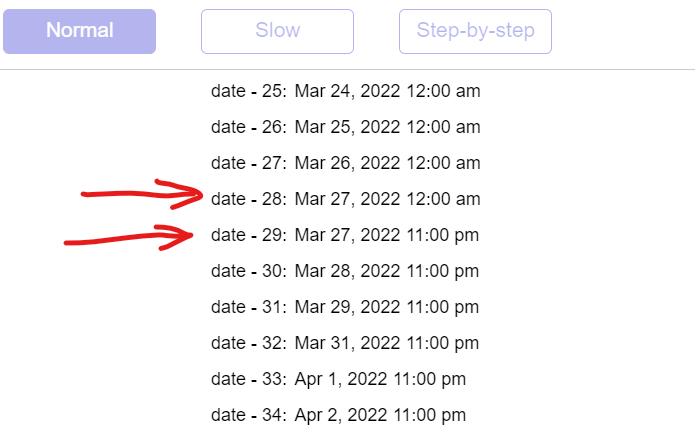695x441 pixels.
Task: Select the date - 32 Mar 31 row
Action: point(345,343)
